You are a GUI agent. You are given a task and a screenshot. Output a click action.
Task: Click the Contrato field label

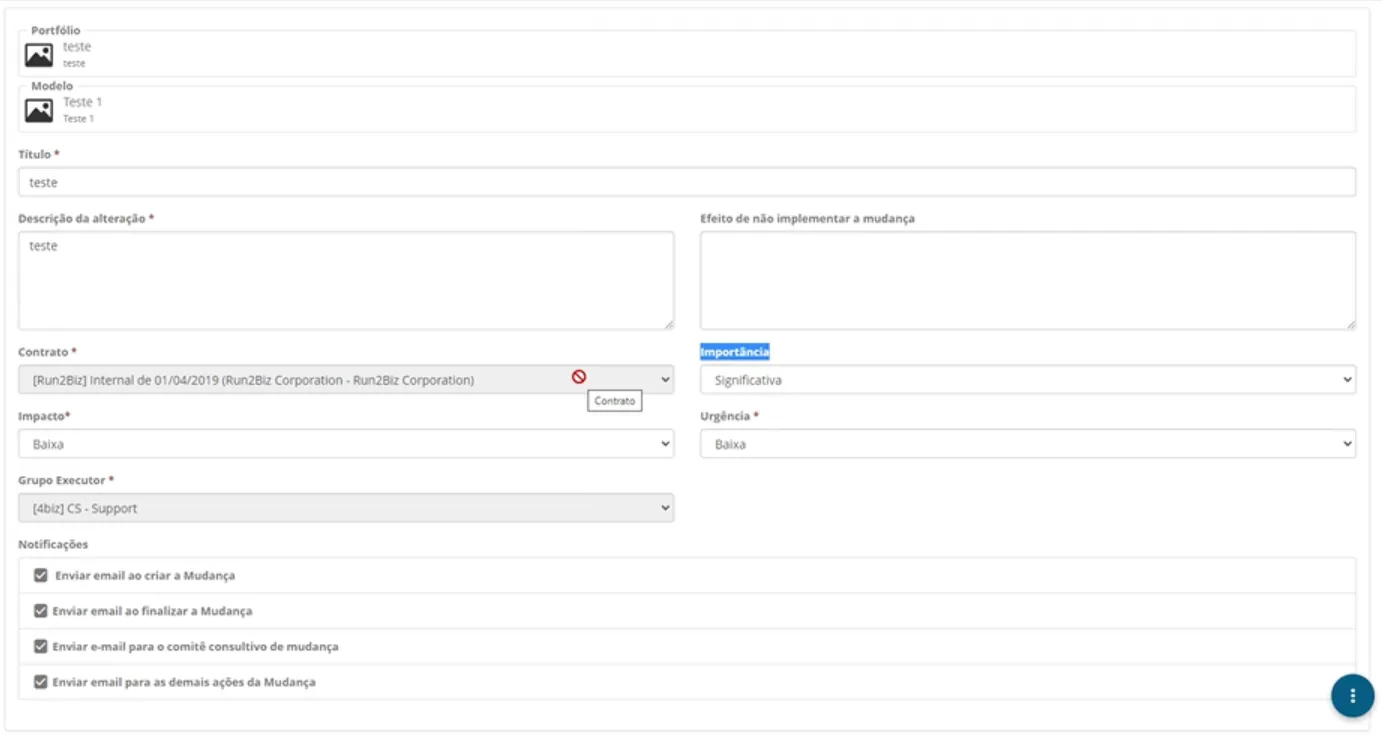[47, 352]
